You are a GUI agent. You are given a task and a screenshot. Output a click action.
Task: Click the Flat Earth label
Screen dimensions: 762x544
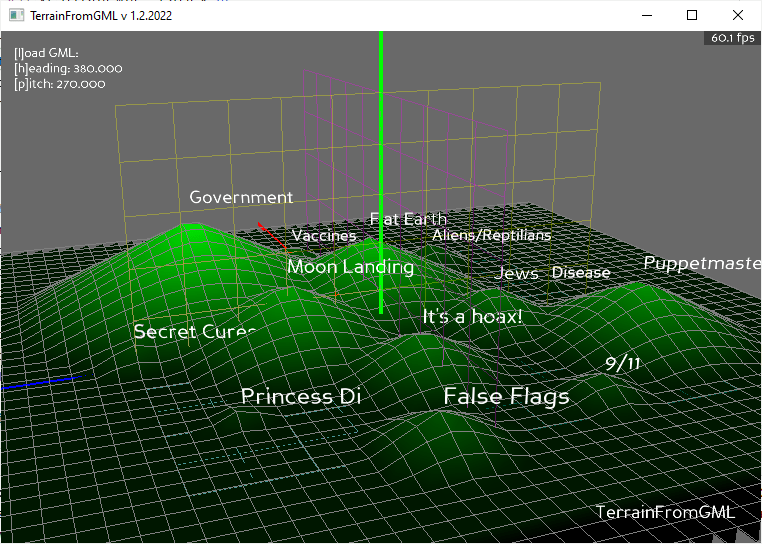408,219
